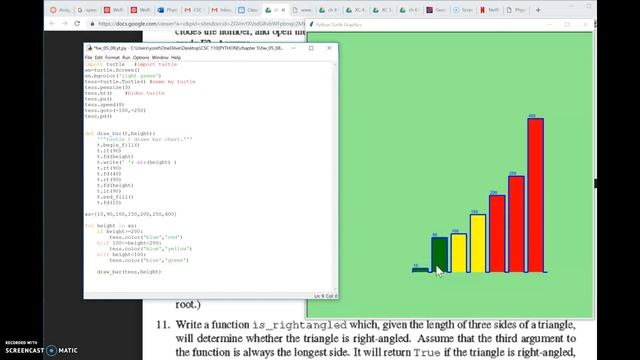
Task: Click the IDLE editor vertical scrollbar
Action: pyautogui.click(x=336, y=177)
